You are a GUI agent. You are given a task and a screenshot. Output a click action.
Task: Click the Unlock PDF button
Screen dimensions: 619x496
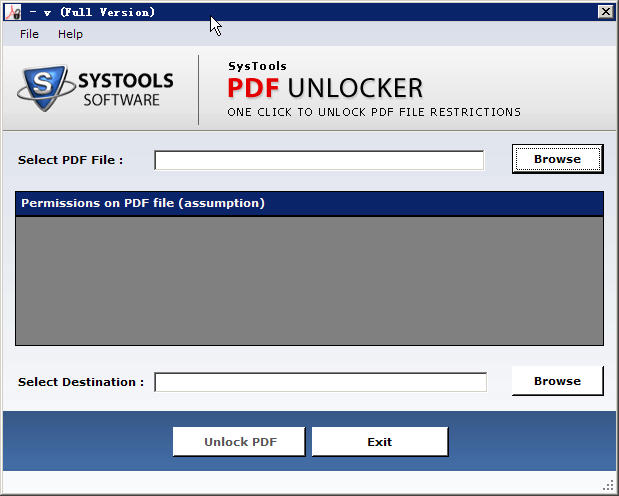tap(239, 442)
